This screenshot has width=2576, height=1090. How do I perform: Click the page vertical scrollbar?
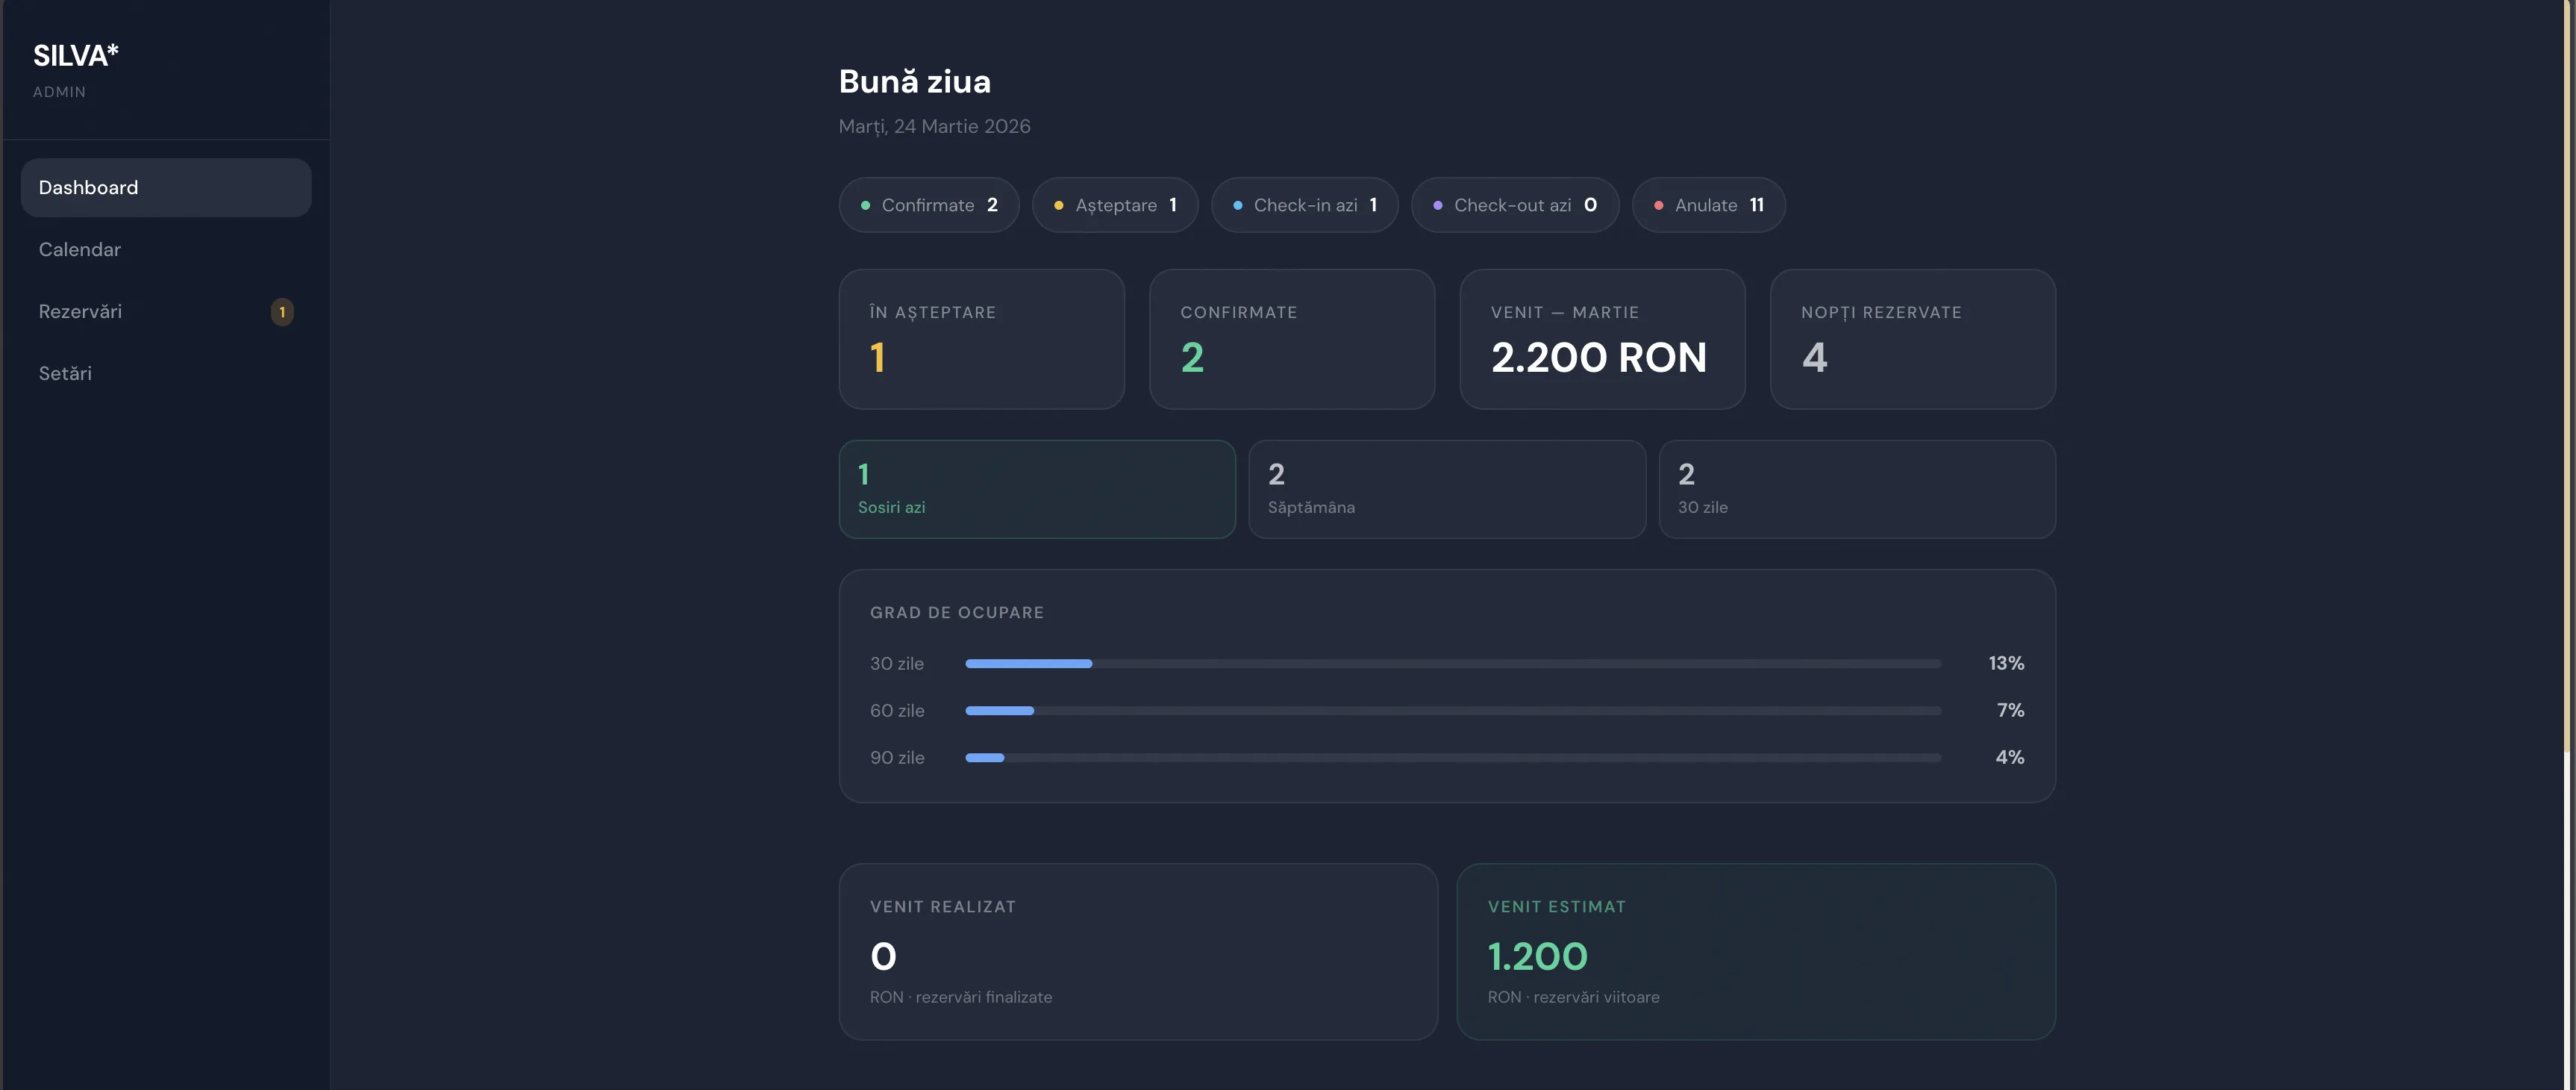pyautogui.click(x=2567, y=375)
